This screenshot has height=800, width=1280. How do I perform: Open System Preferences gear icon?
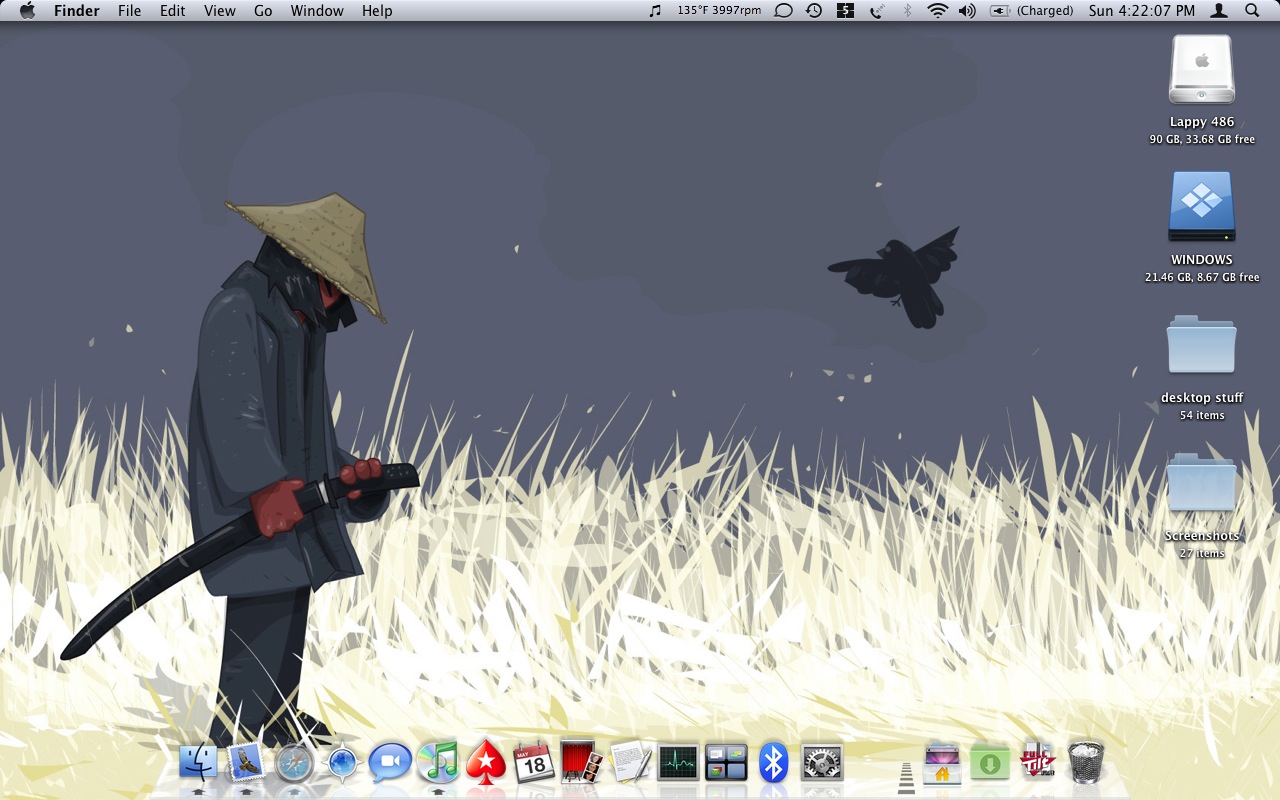(822, 763)
